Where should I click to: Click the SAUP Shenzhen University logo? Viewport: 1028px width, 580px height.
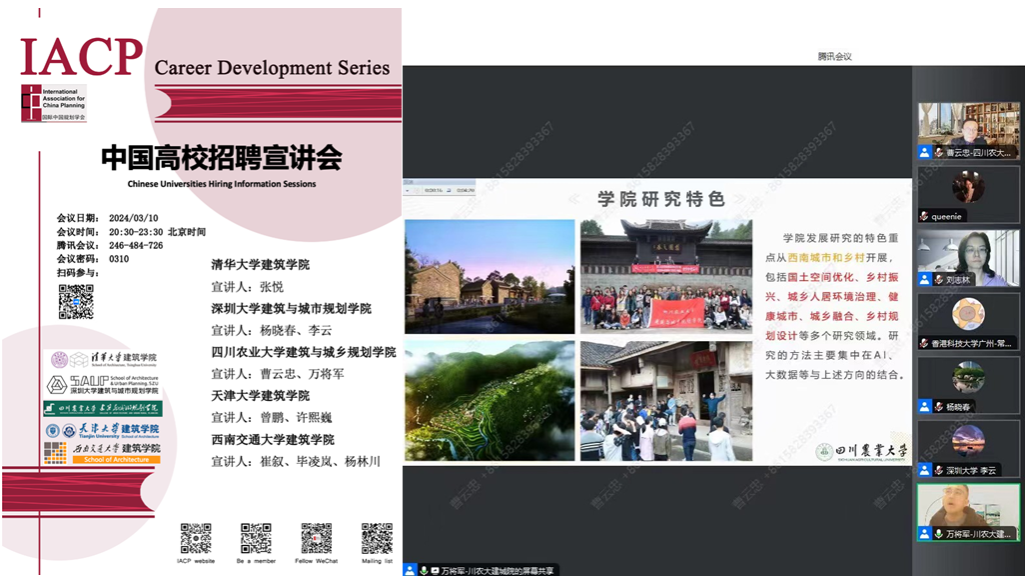point(103,384)
